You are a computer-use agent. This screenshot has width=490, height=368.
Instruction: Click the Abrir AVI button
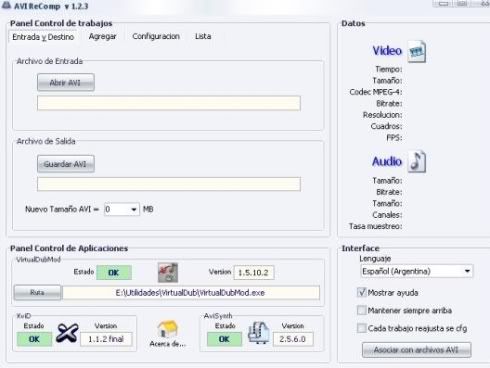[66, 82]
